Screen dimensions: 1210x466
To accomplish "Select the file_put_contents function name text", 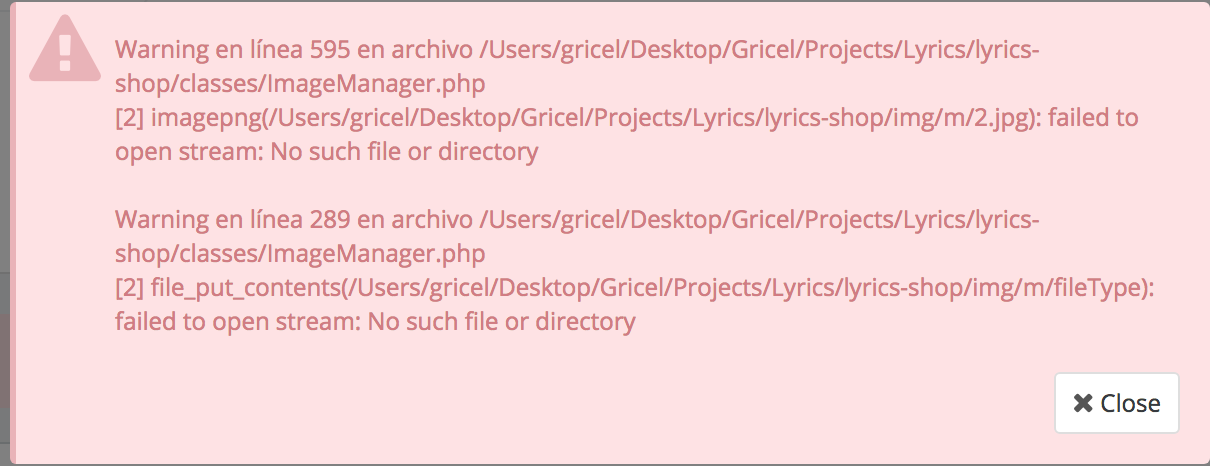I will coord(244,288).
